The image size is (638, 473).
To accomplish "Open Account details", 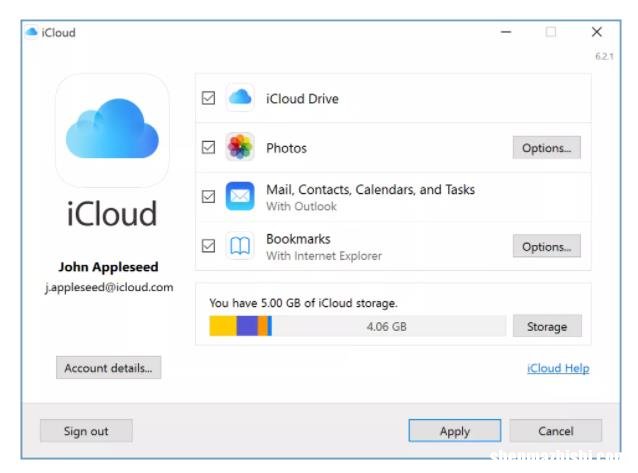I will [x=108, y=368].
